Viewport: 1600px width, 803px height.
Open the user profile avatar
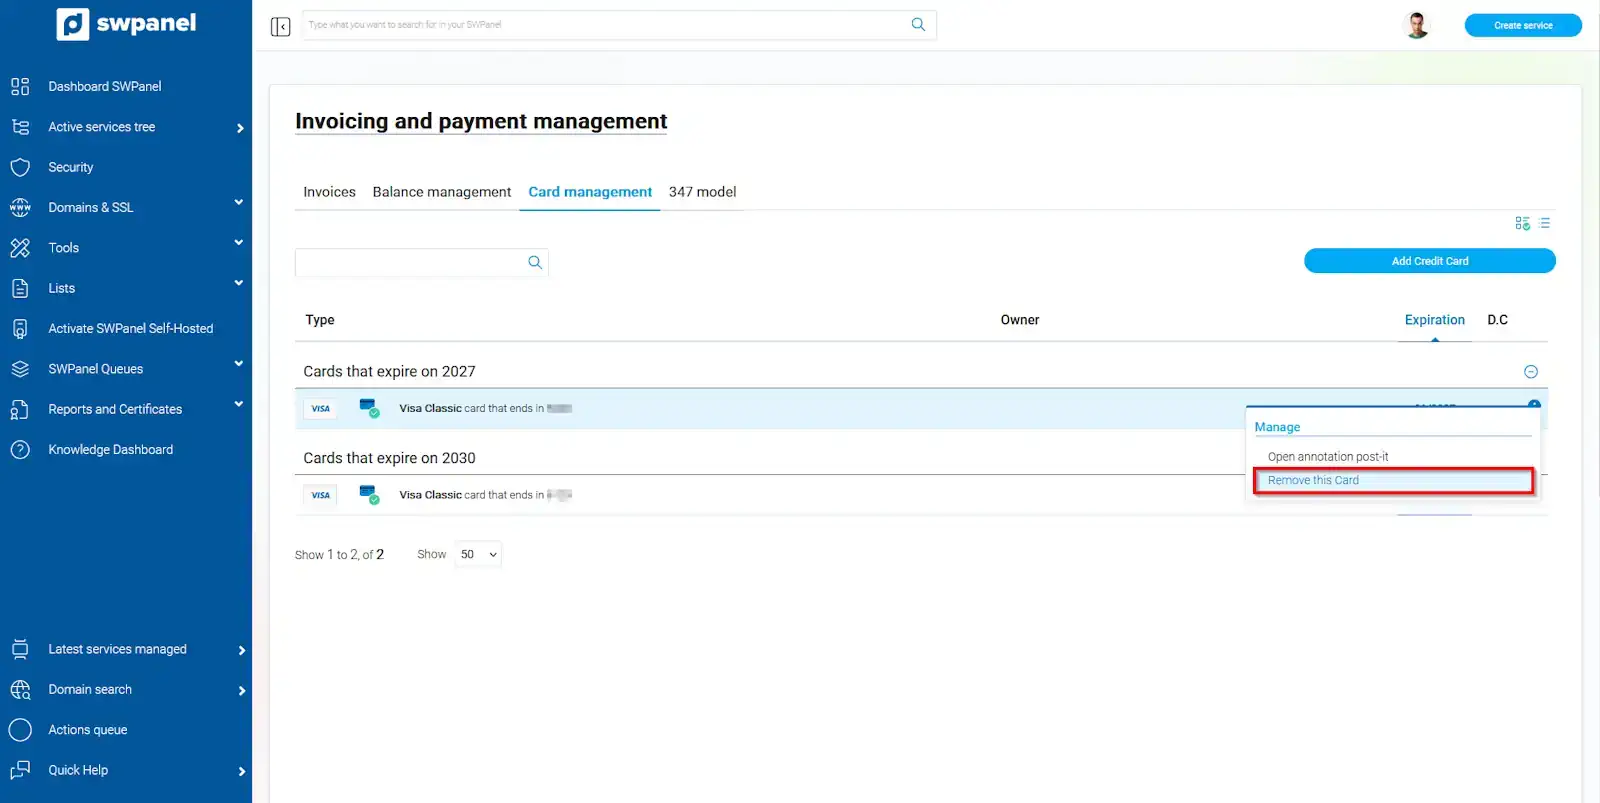point(1416,25)
